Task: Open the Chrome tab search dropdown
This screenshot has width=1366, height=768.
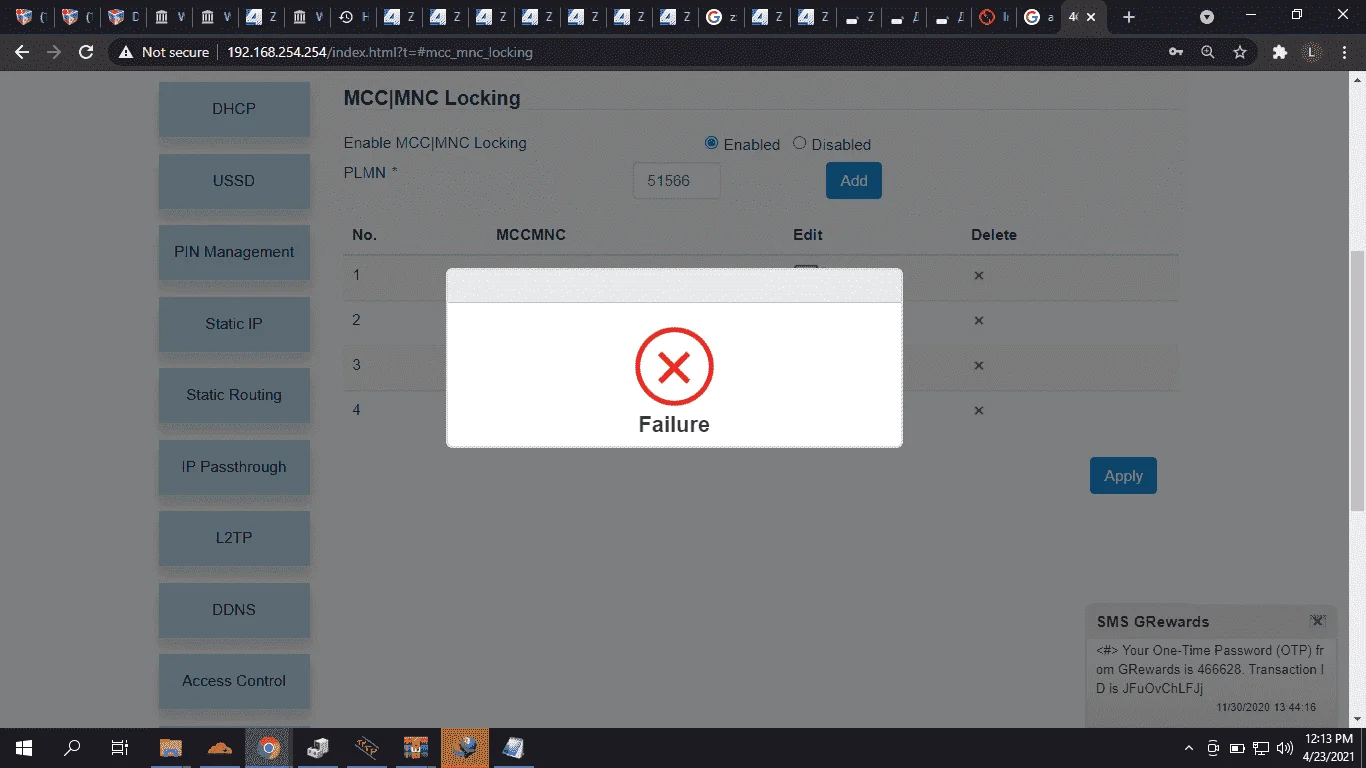Action: pyautogui.click(x=1207, y=17)
